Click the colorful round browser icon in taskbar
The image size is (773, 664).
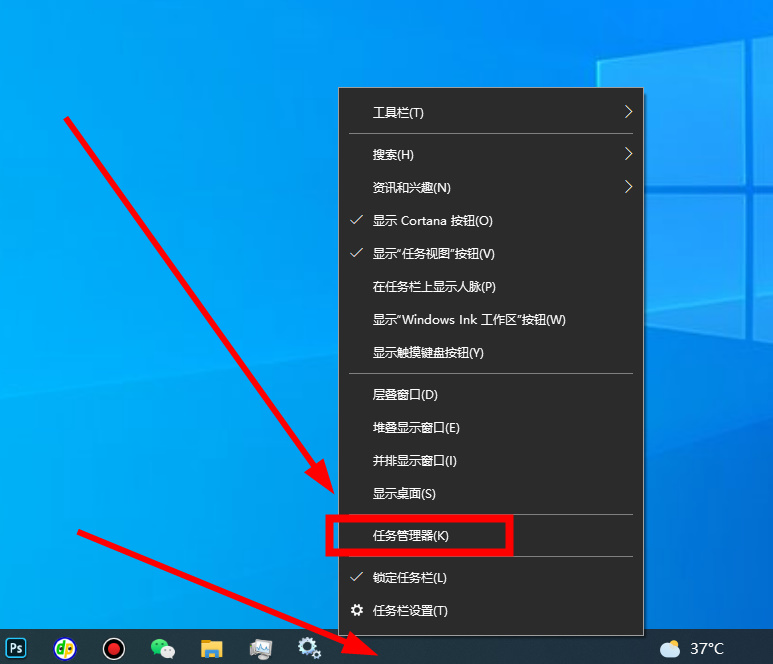[x=65, y=648]
